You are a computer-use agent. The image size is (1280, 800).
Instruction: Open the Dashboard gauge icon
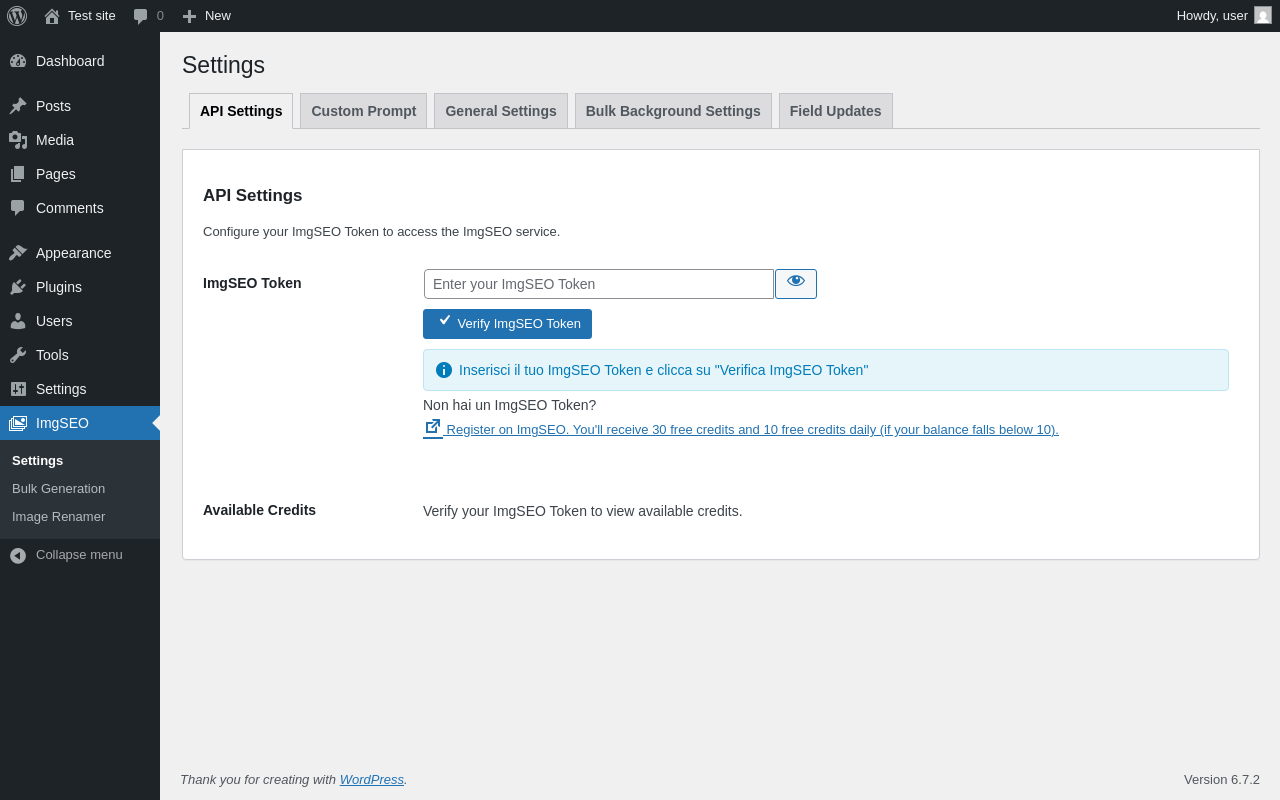point(18,61)
